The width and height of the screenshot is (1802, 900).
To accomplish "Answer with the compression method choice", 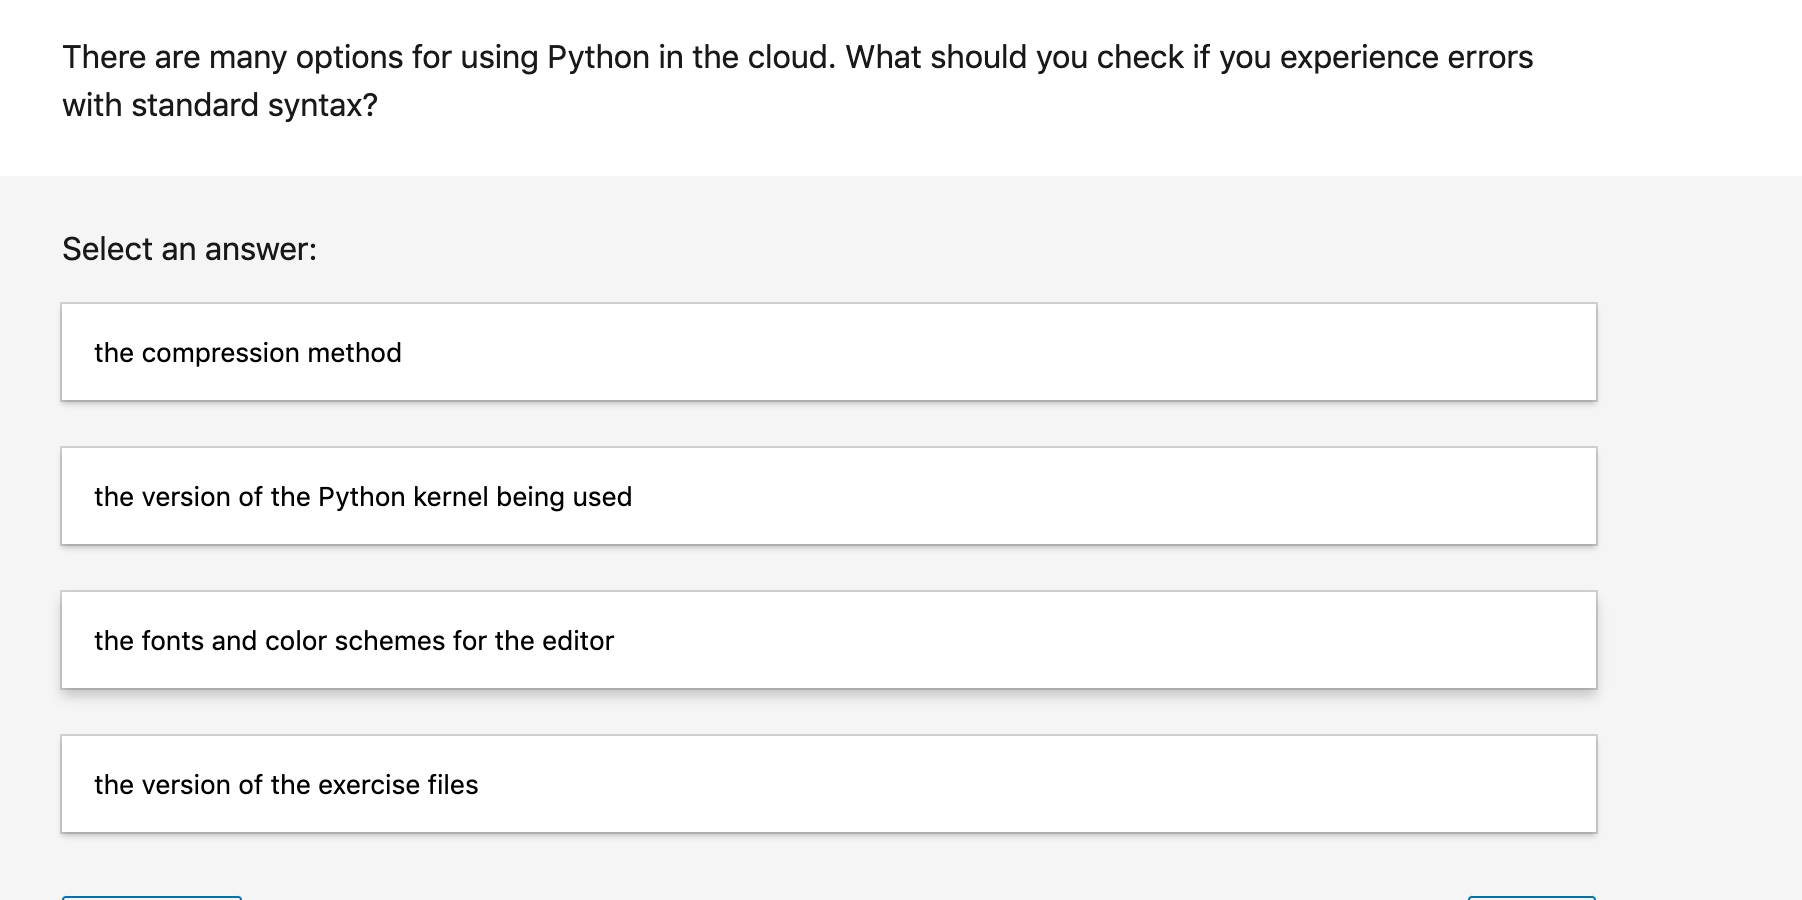I will point(830,352).
